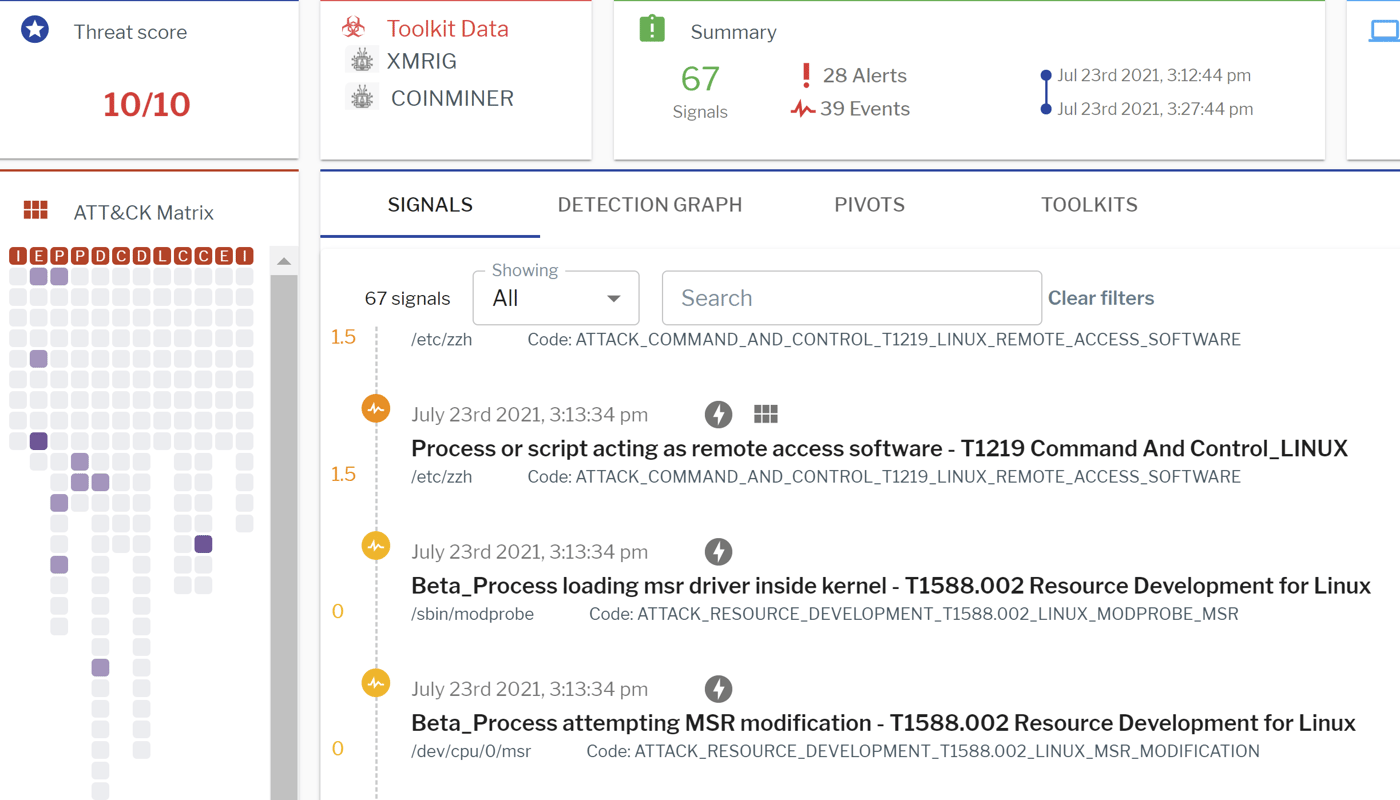Switch to the DETECTION GRAPH tab
This screenshot has width=1400, height=800.
[x=650, y=204]
